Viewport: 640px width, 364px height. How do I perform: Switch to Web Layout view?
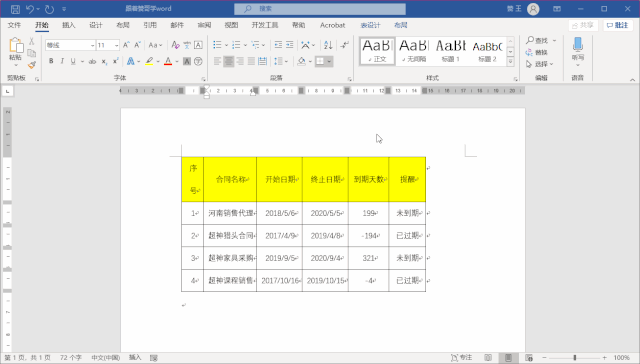coord(529,357)
